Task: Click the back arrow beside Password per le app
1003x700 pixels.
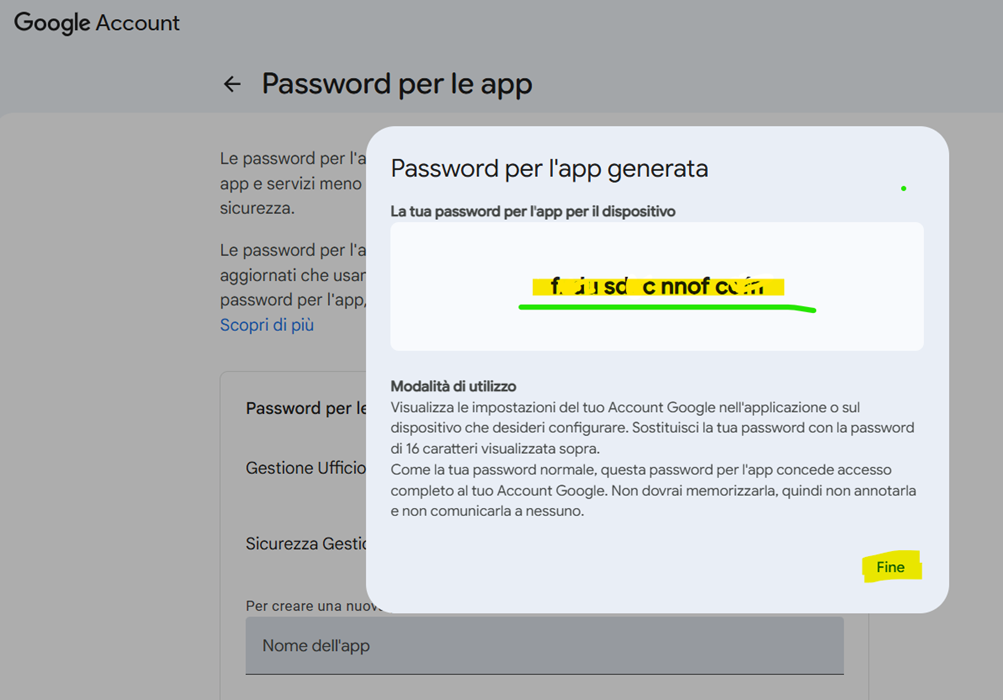Action: (232, 85)
